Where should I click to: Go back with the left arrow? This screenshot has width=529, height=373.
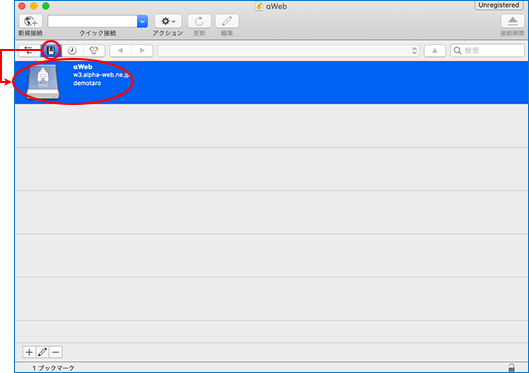120,51
